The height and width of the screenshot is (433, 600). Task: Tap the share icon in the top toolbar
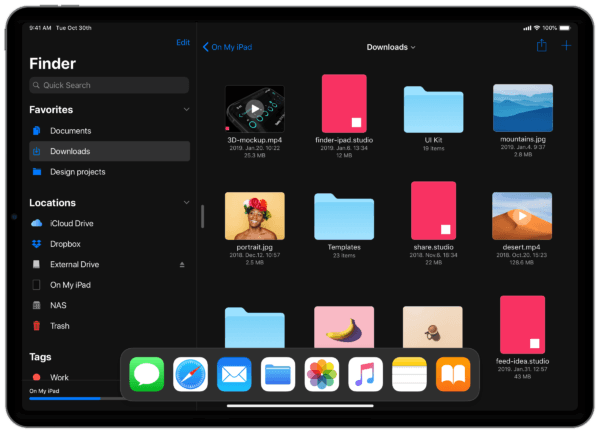point(542,46)
